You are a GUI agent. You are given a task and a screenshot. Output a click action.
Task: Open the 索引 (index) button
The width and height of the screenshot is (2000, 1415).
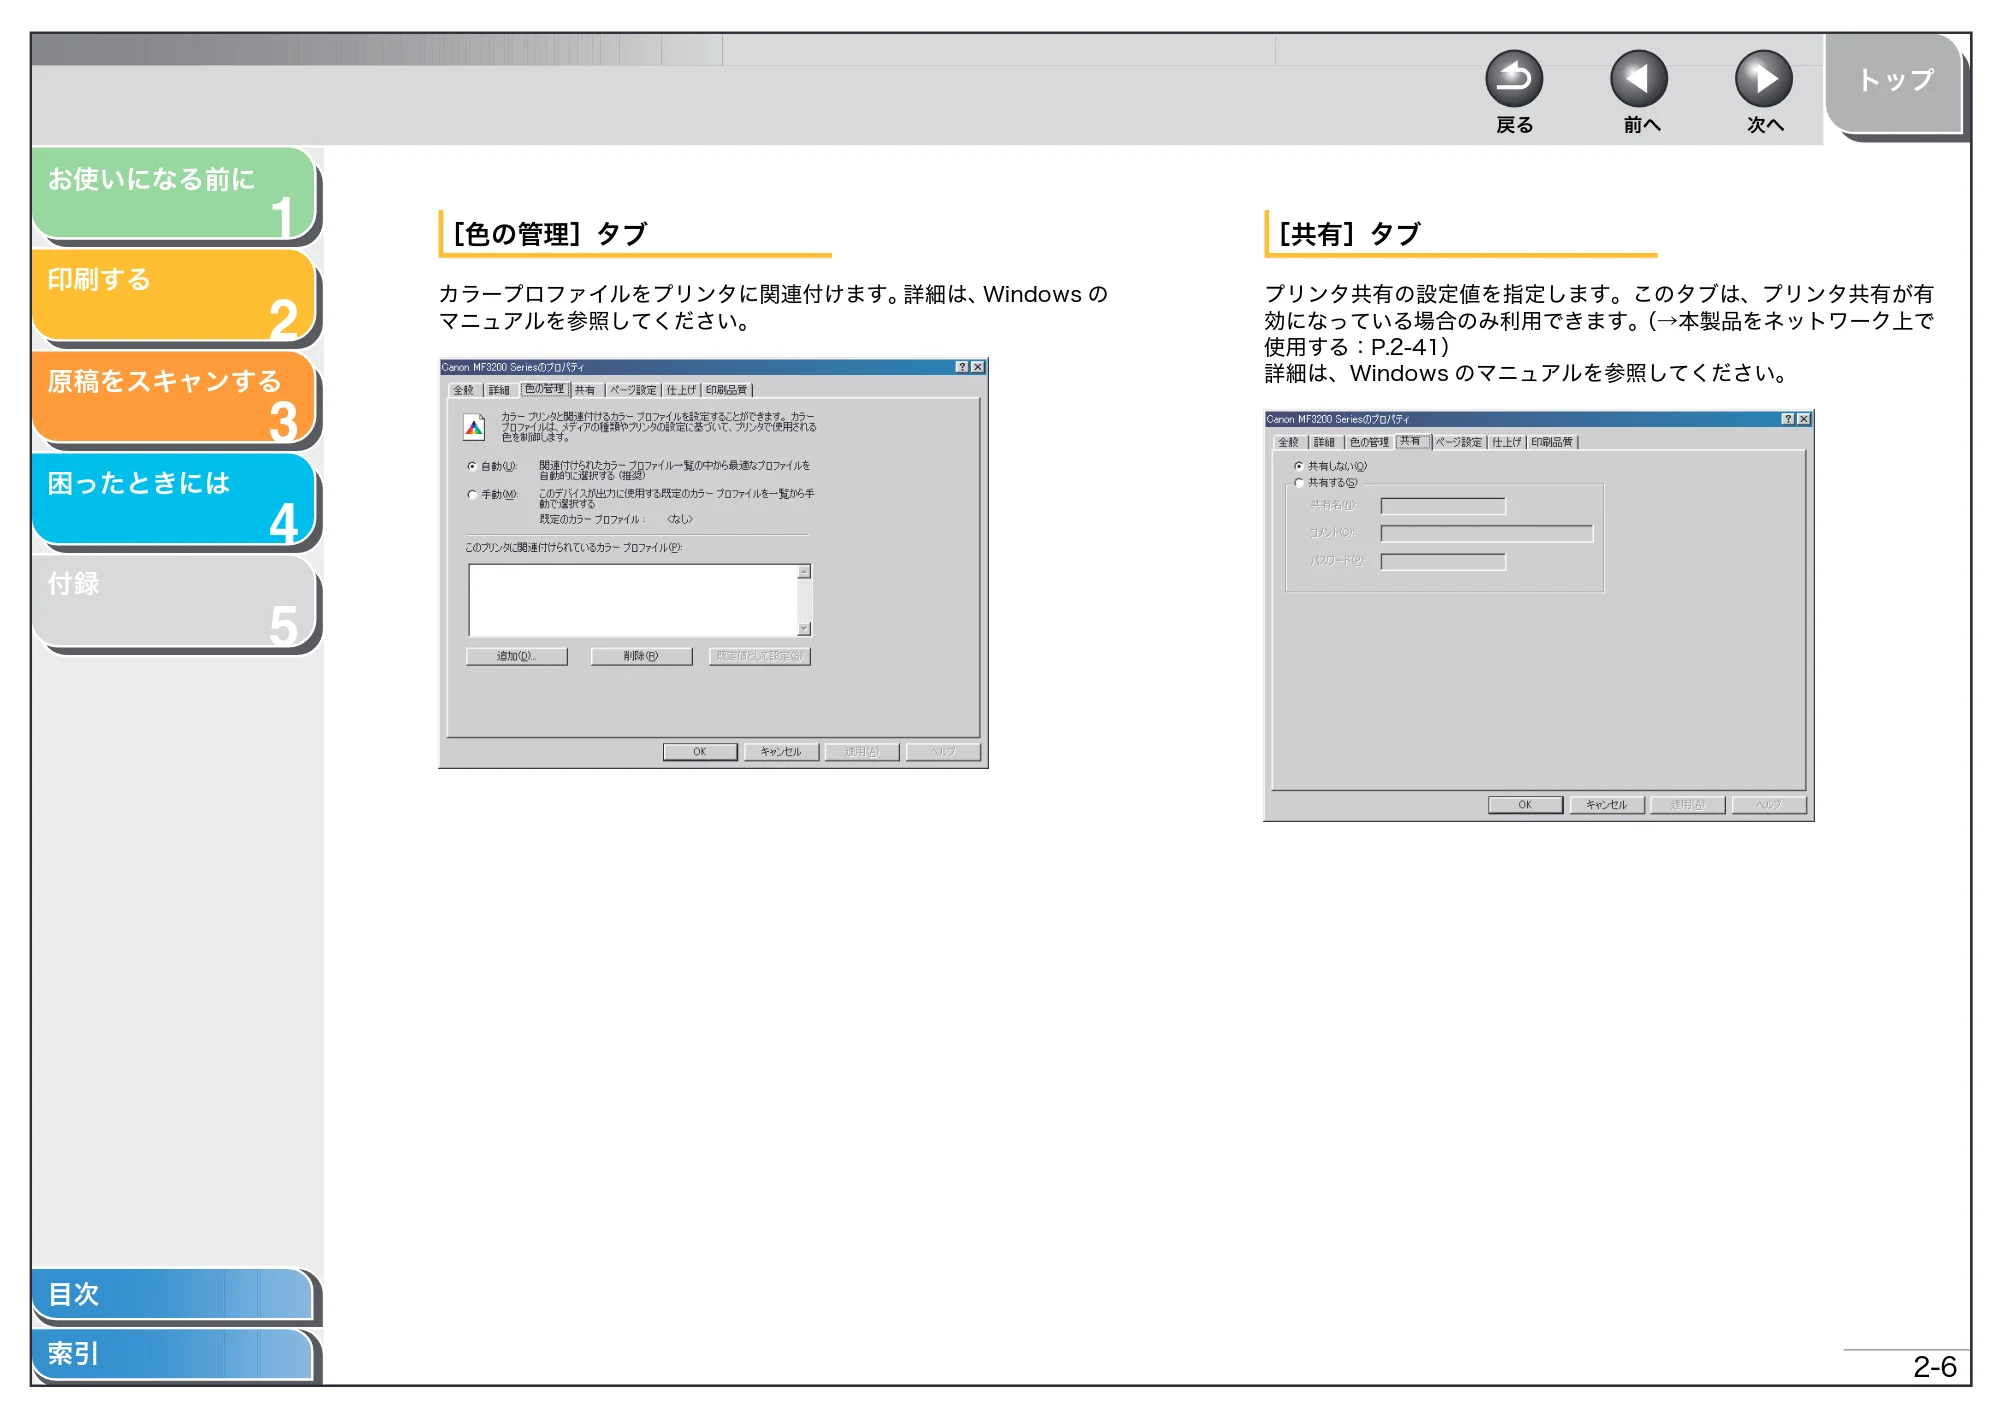pyautogui.click(x=172, y=1354)
